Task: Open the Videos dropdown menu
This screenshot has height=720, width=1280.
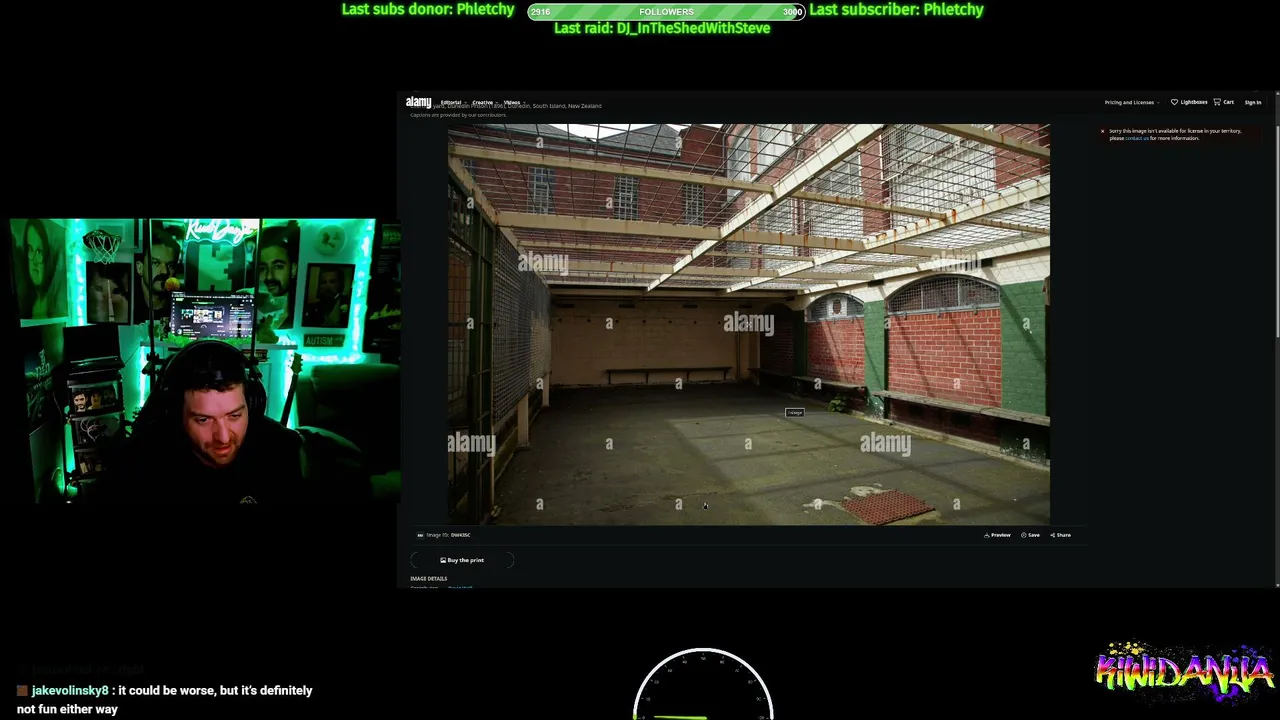Action: 513,102
